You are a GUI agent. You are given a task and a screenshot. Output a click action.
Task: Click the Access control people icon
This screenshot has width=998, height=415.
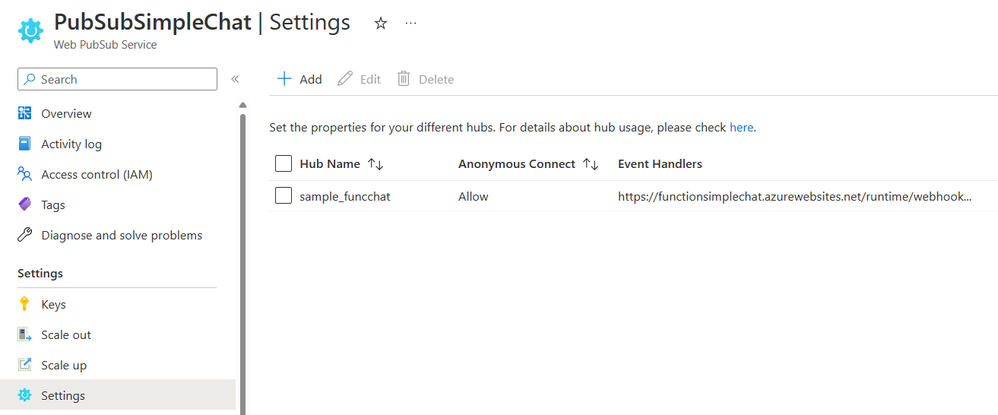point(25,174)
